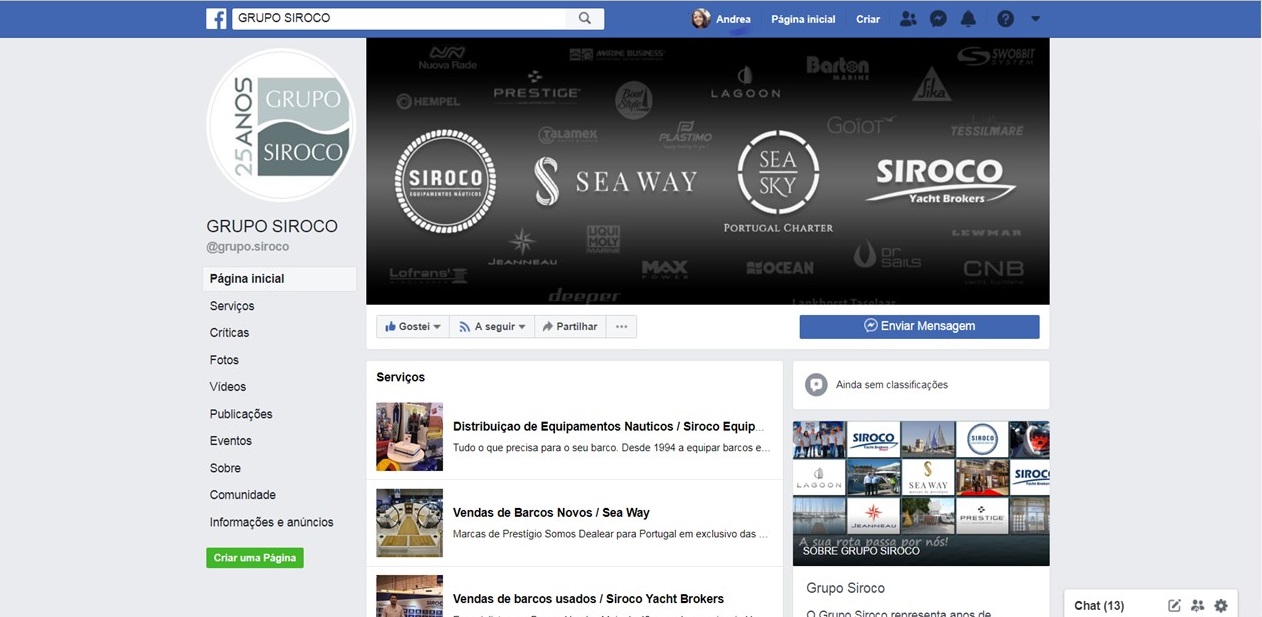Viewport: 1262px width, 617px height.
Task: Click the search magnifier icon
Action: [x=584, y=18]
